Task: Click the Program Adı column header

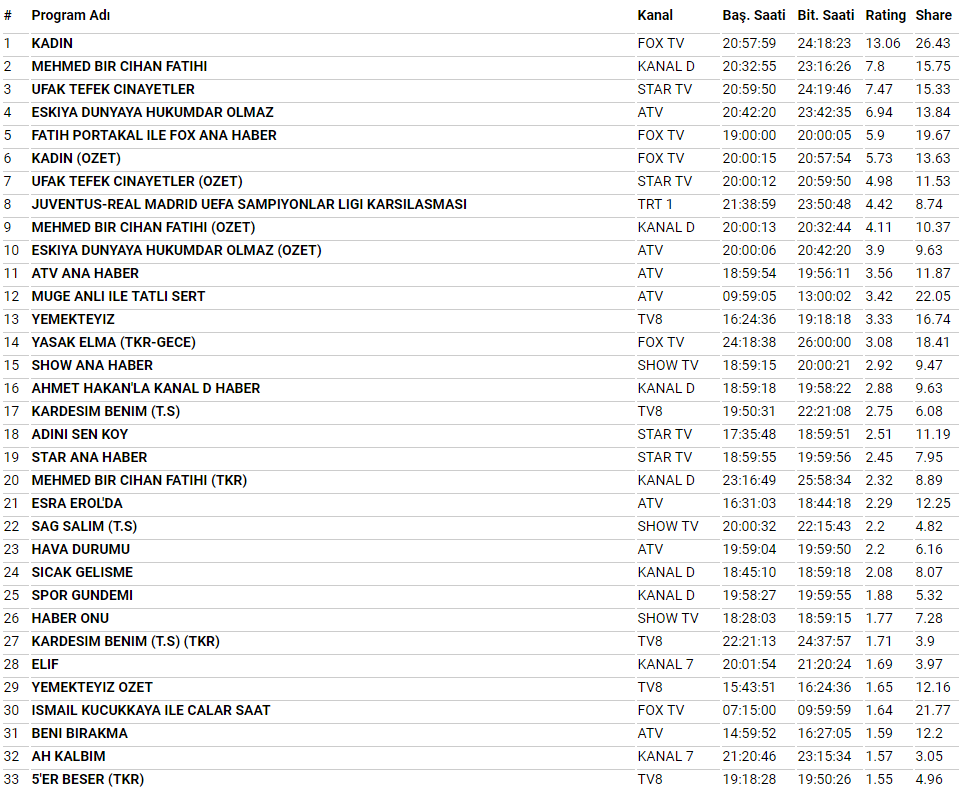Action: click(70, 15)
